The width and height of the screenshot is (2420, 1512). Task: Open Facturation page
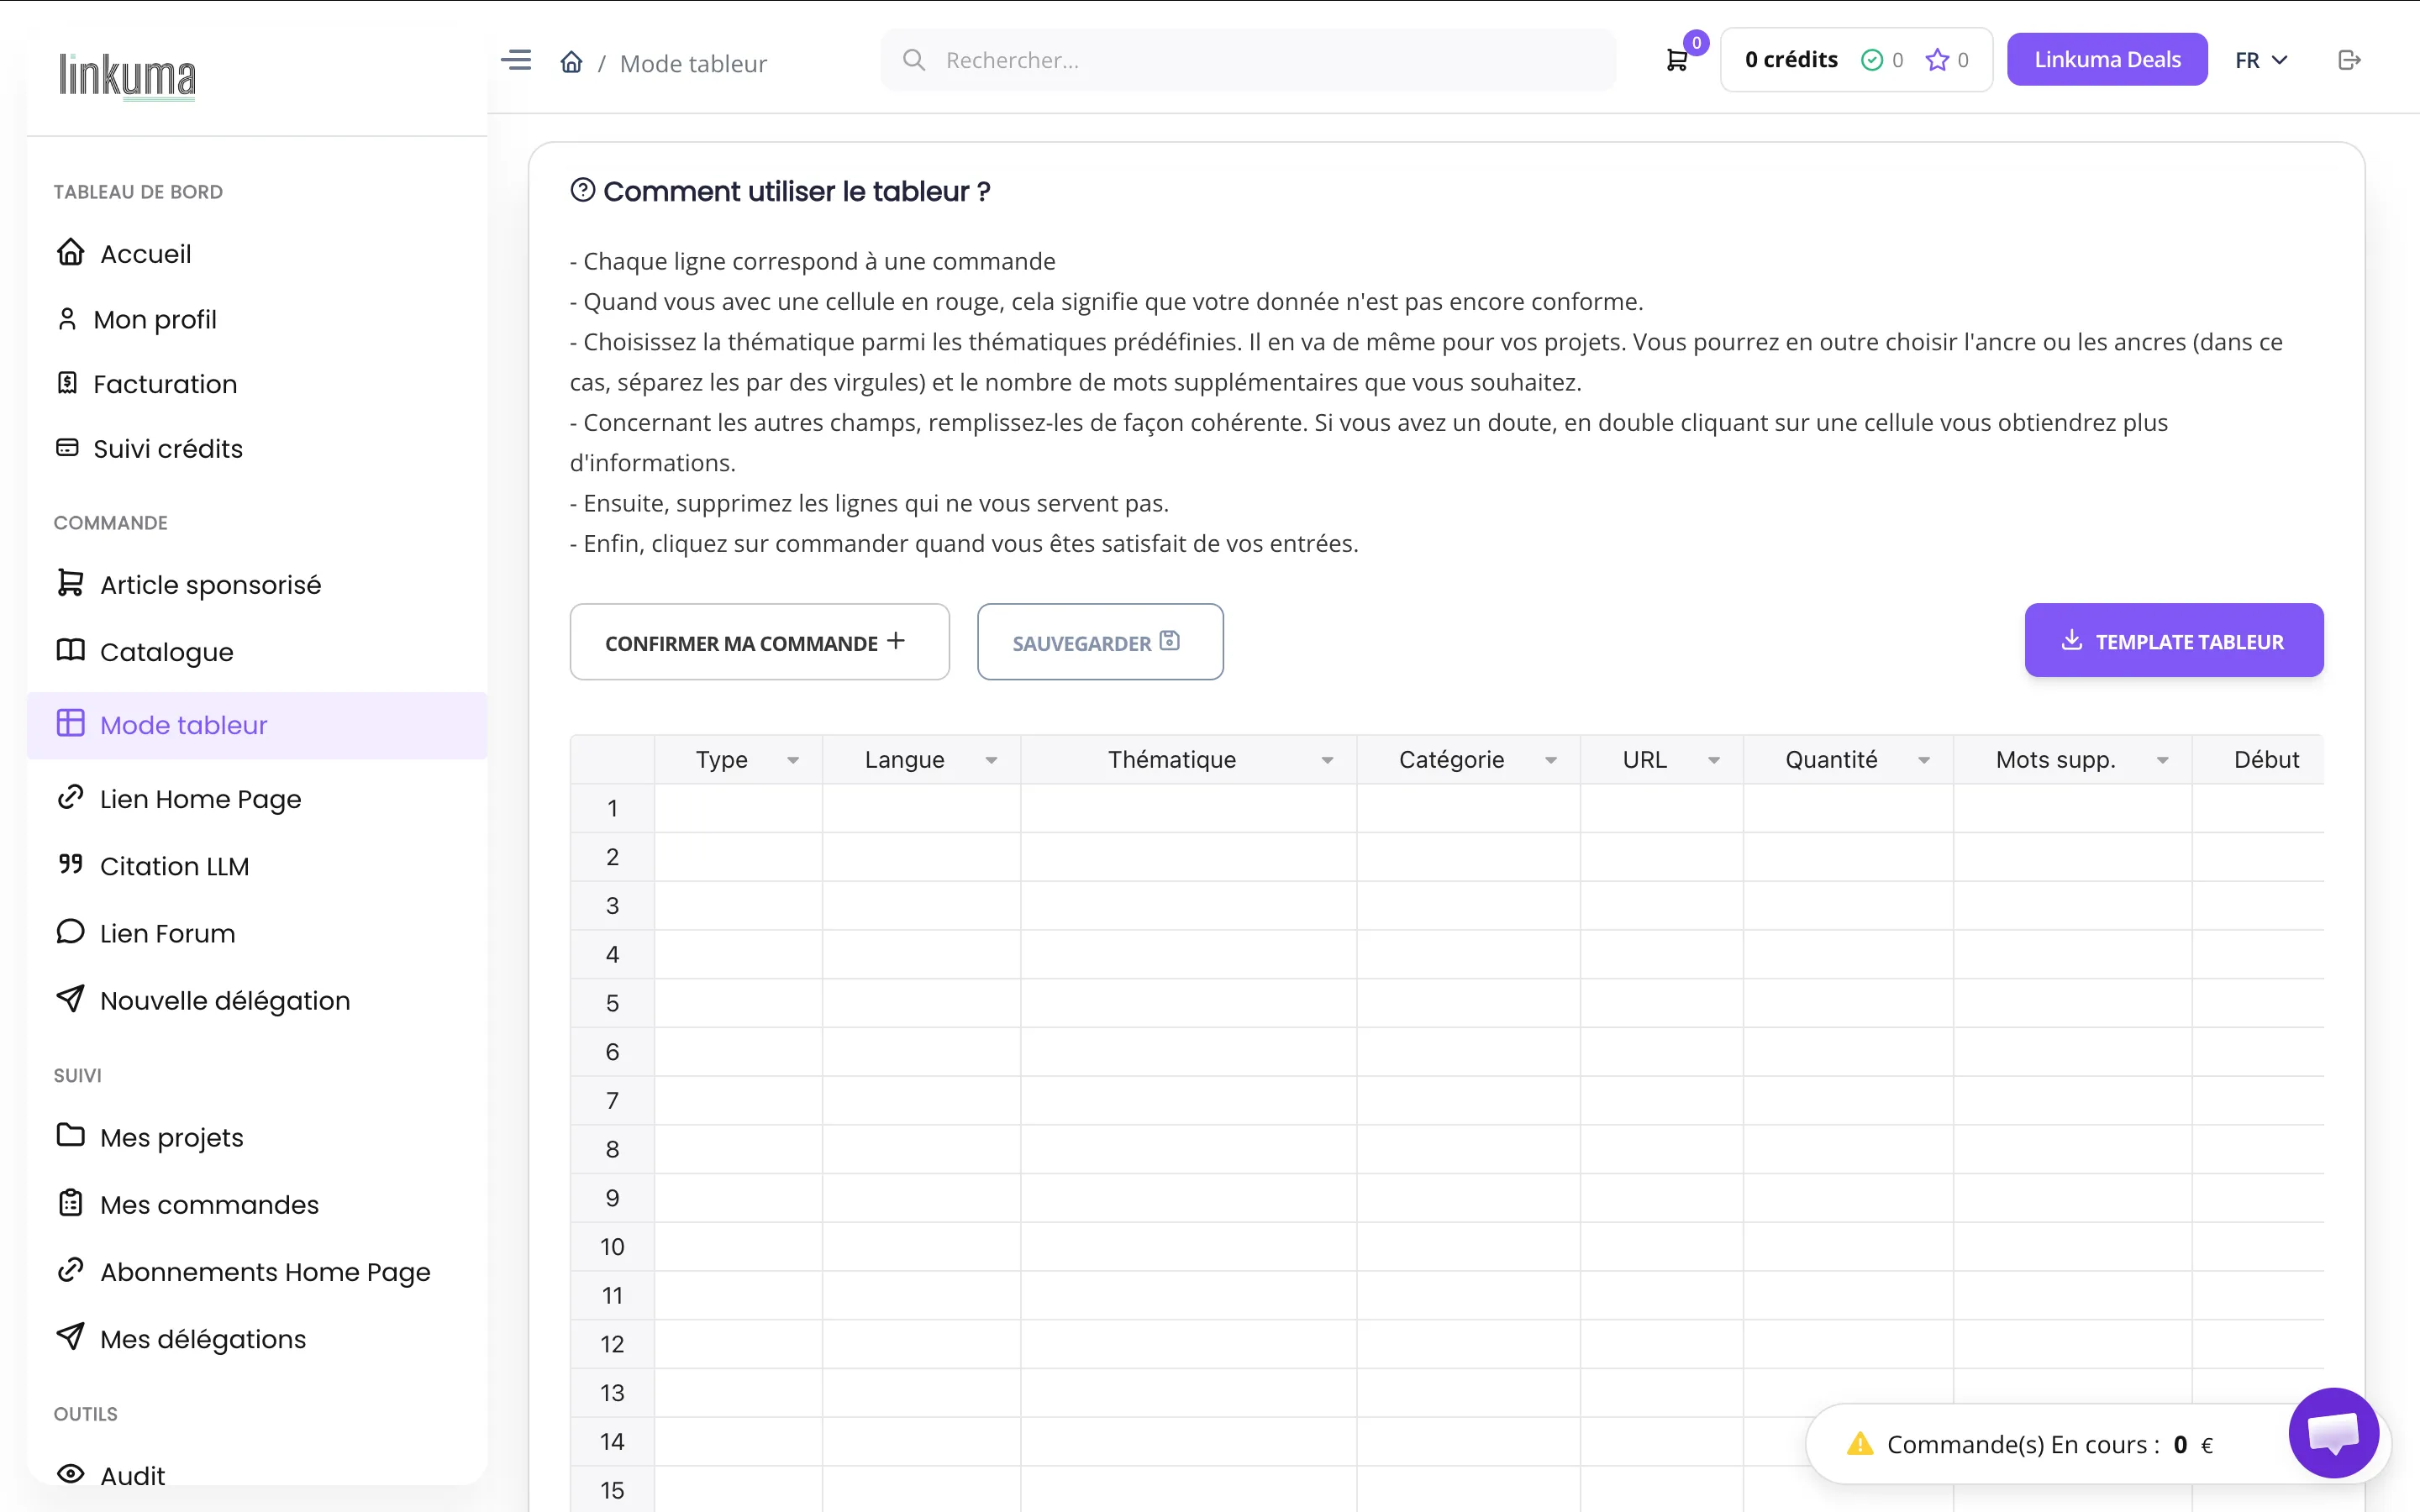257,384
